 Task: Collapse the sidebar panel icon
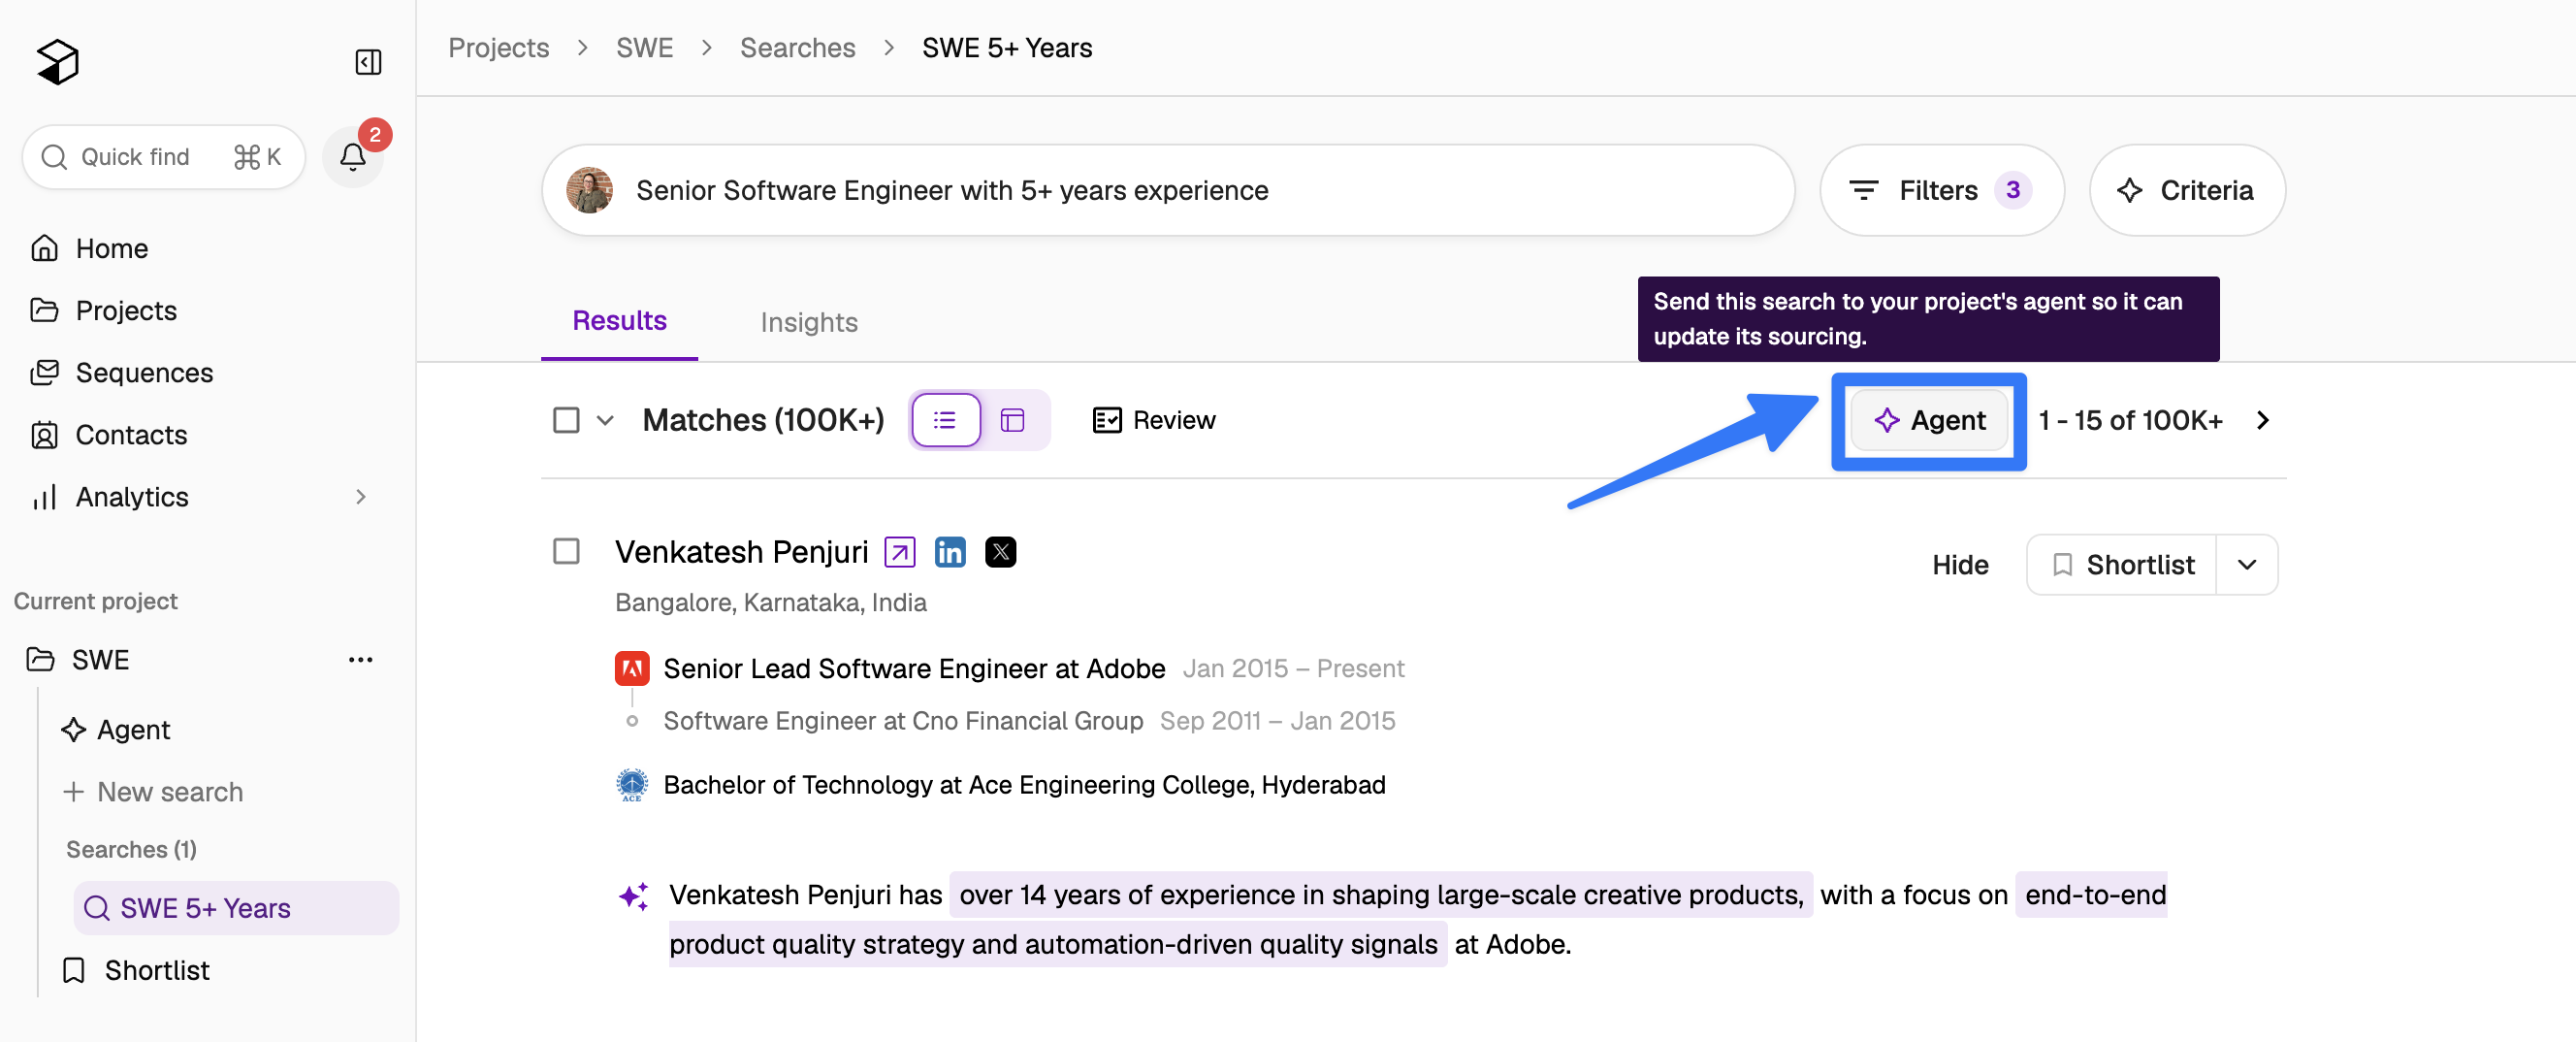[x=368, y=62]
